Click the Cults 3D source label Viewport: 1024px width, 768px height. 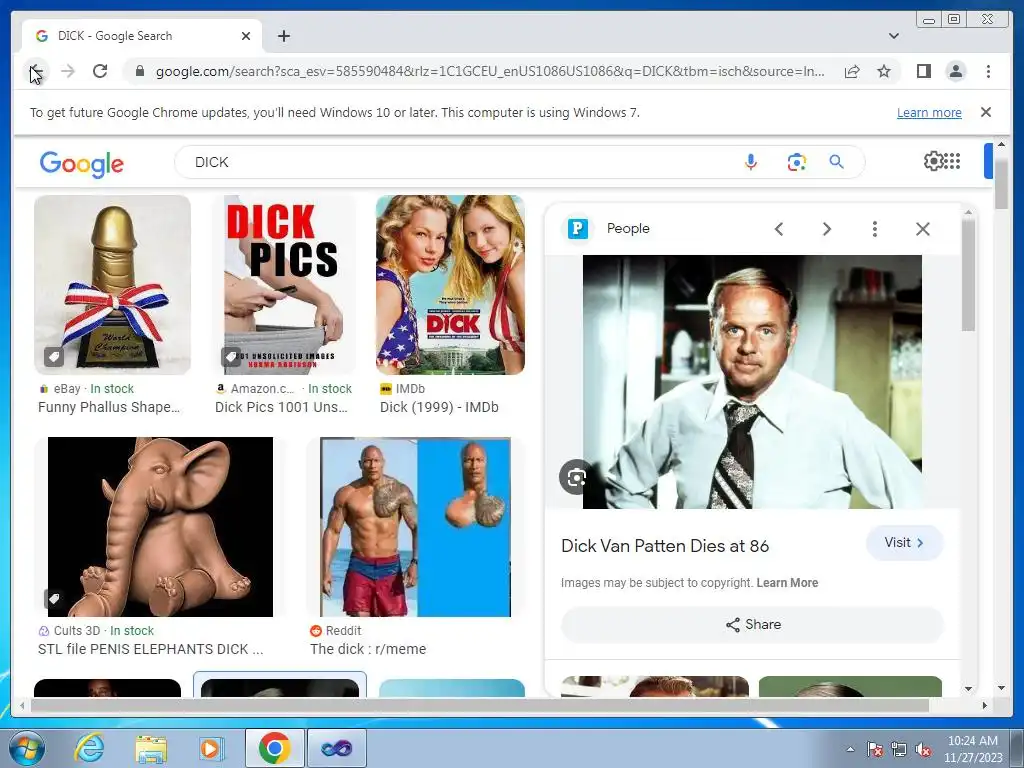coord(77,631)
